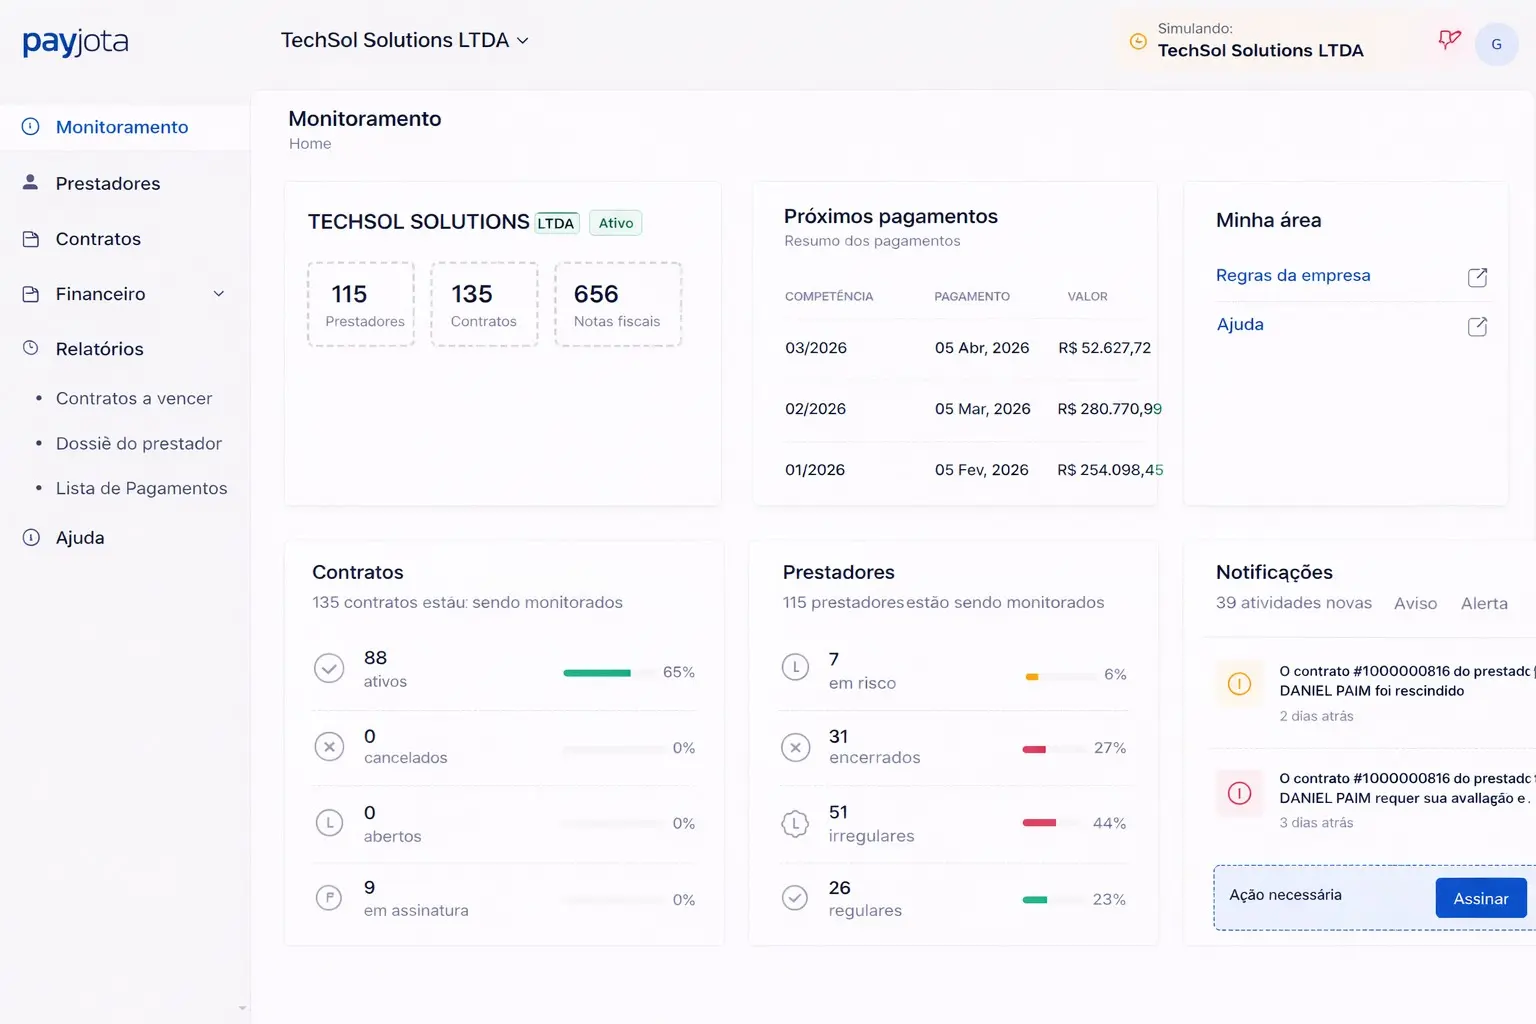Viewport: 1536px width, 1024px height.
Task: Open Regras da empresa external link icon
Action: click(1477, 277)
